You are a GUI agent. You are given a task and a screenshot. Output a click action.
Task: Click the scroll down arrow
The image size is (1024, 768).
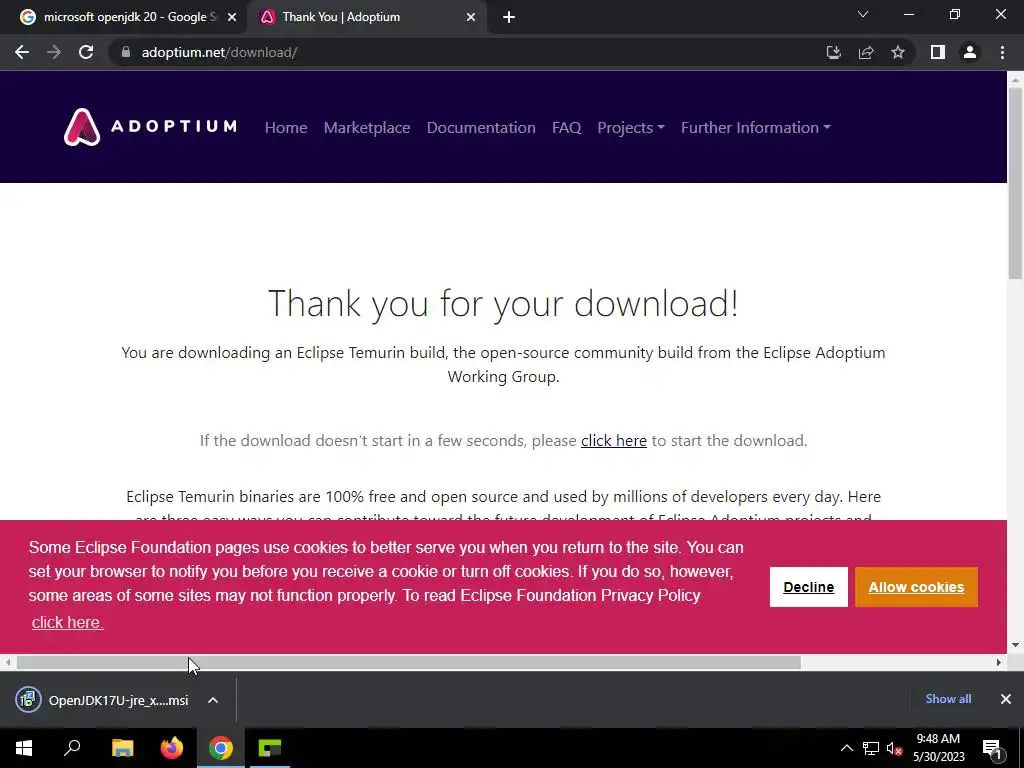pos(1015,645)
